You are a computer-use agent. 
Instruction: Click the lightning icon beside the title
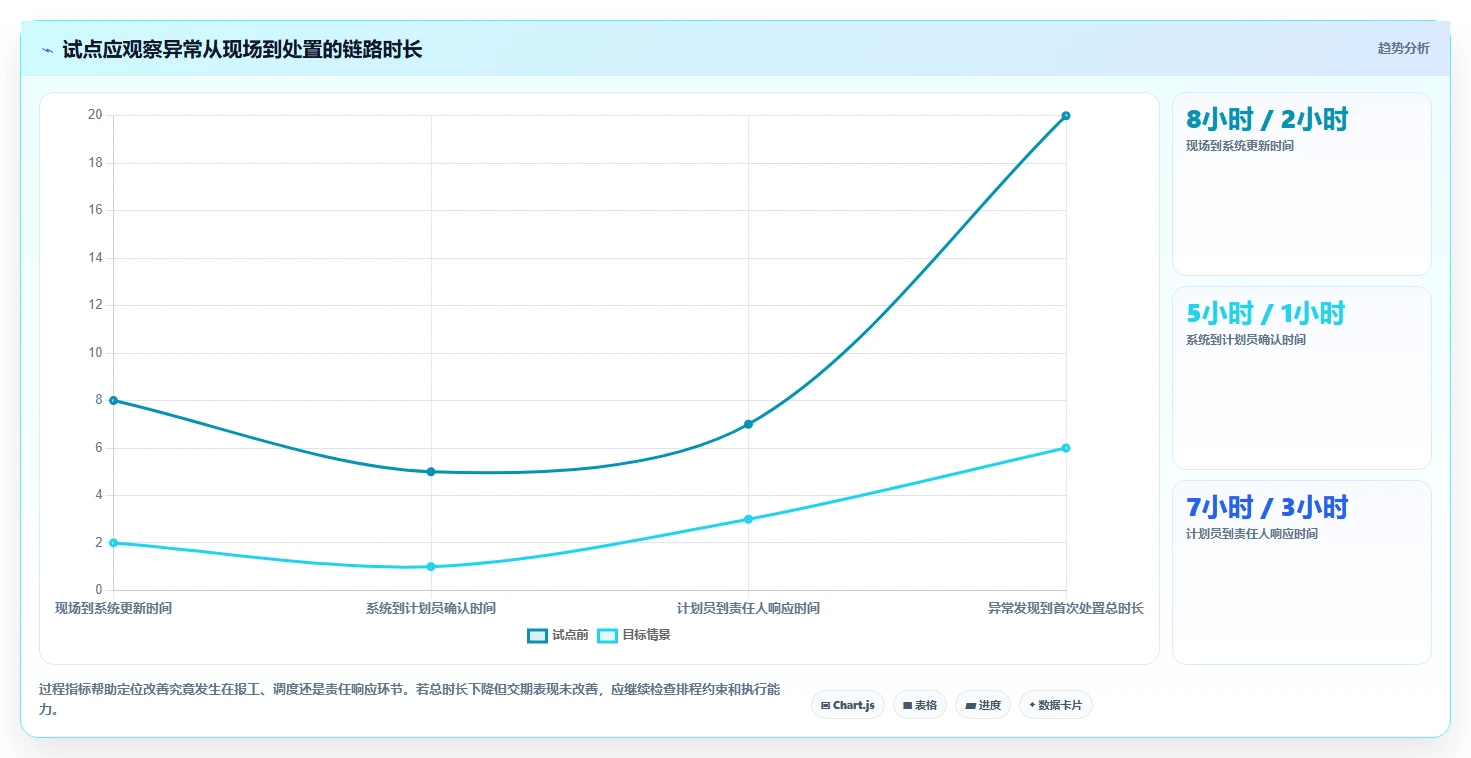click(47, 50)
